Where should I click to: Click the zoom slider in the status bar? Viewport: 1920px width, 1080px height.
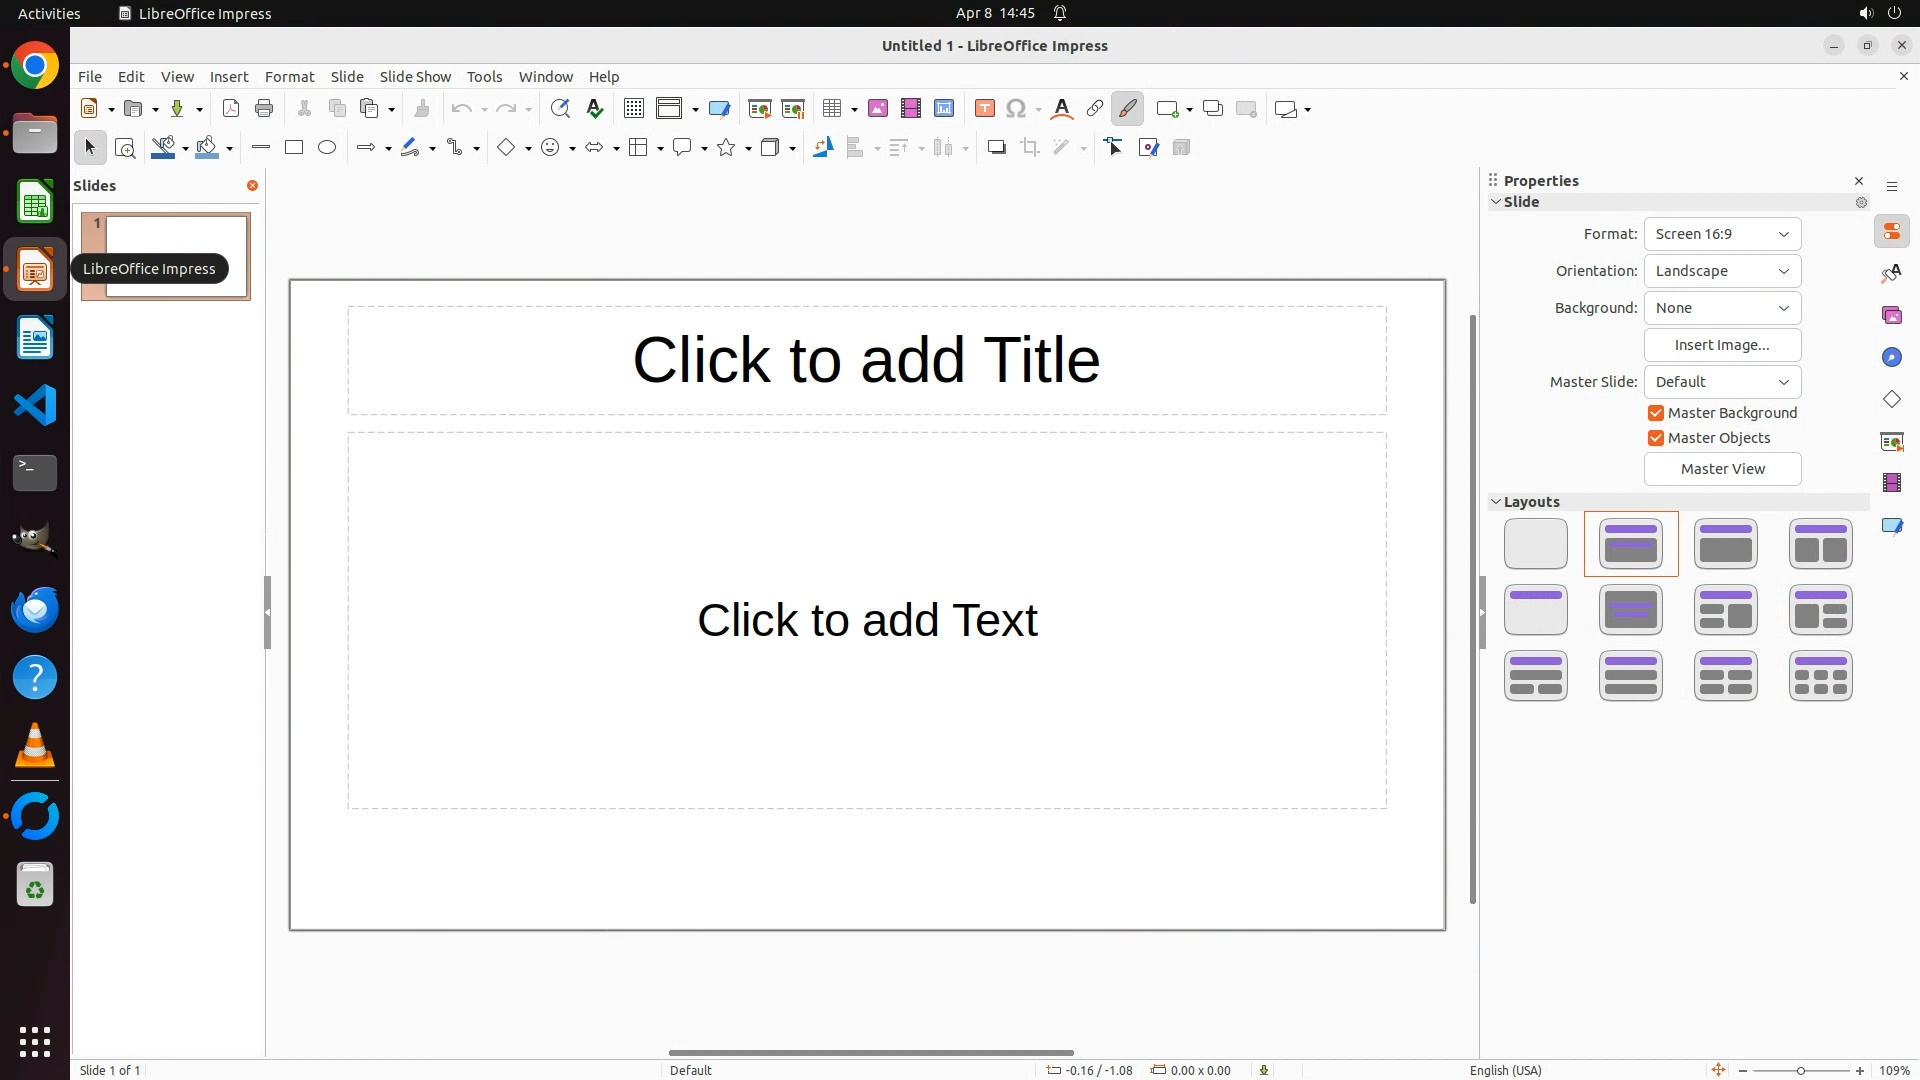(x=1800, y=1071)
